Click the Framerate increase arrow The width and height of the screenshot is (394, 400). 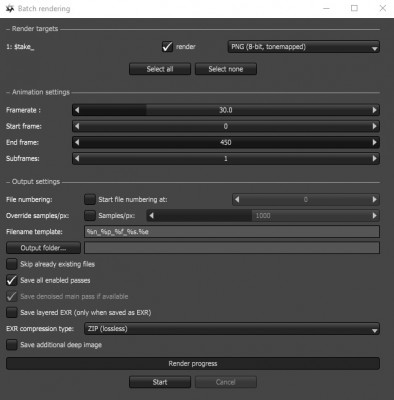(374, 110)
